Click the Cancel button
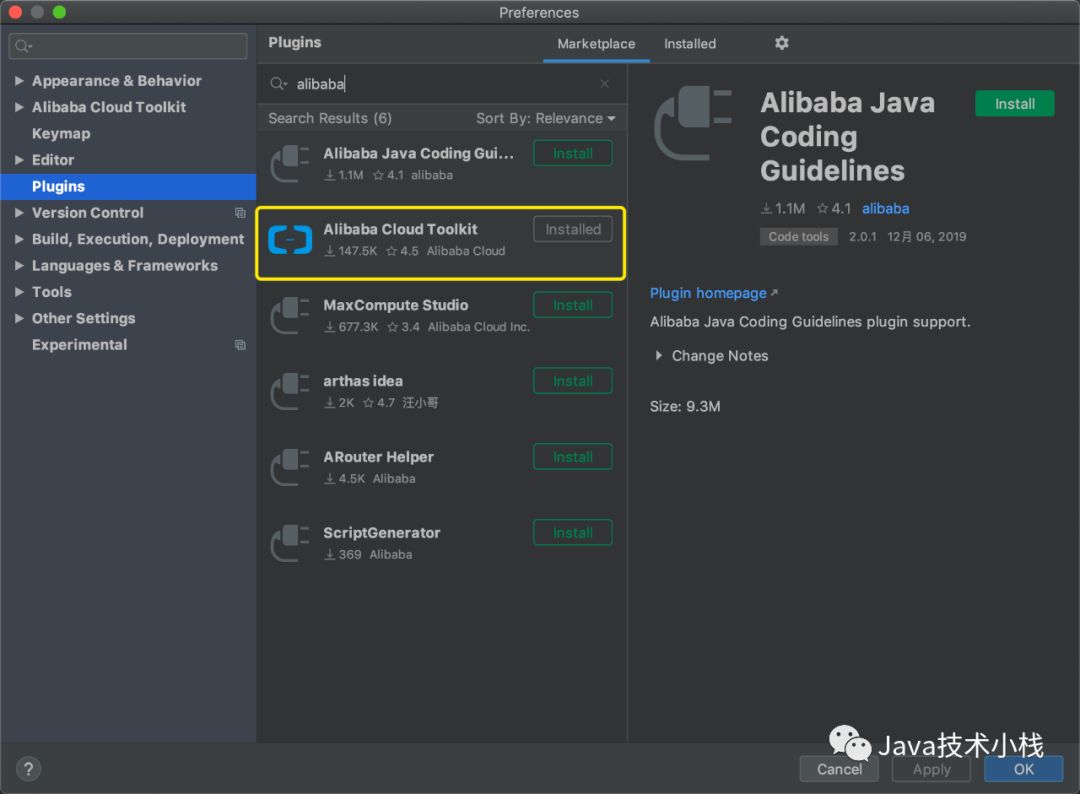1080x794 pixels. pyautogui.click(x=839, y=769)
